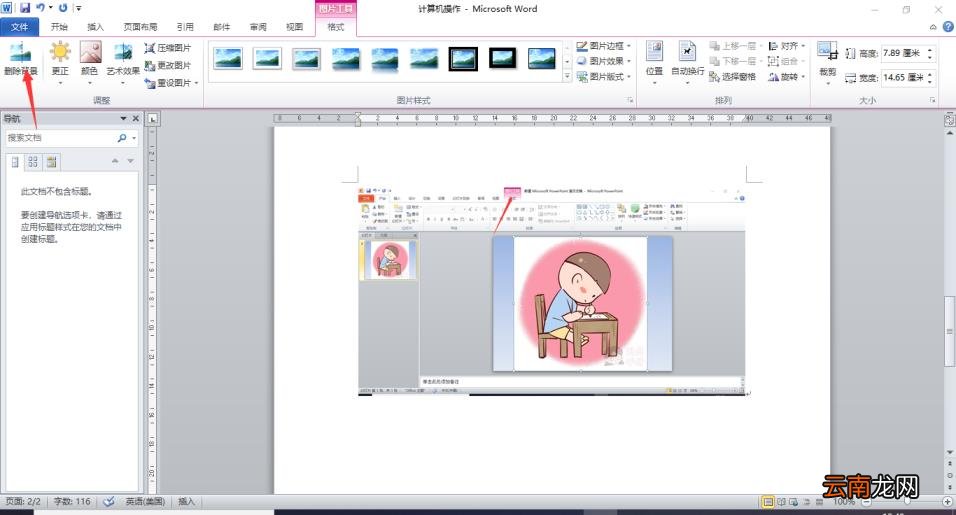956x515 pixels.
Task: Click the Redo icon in Quick Access Toolbar
Action: point(63,8)
